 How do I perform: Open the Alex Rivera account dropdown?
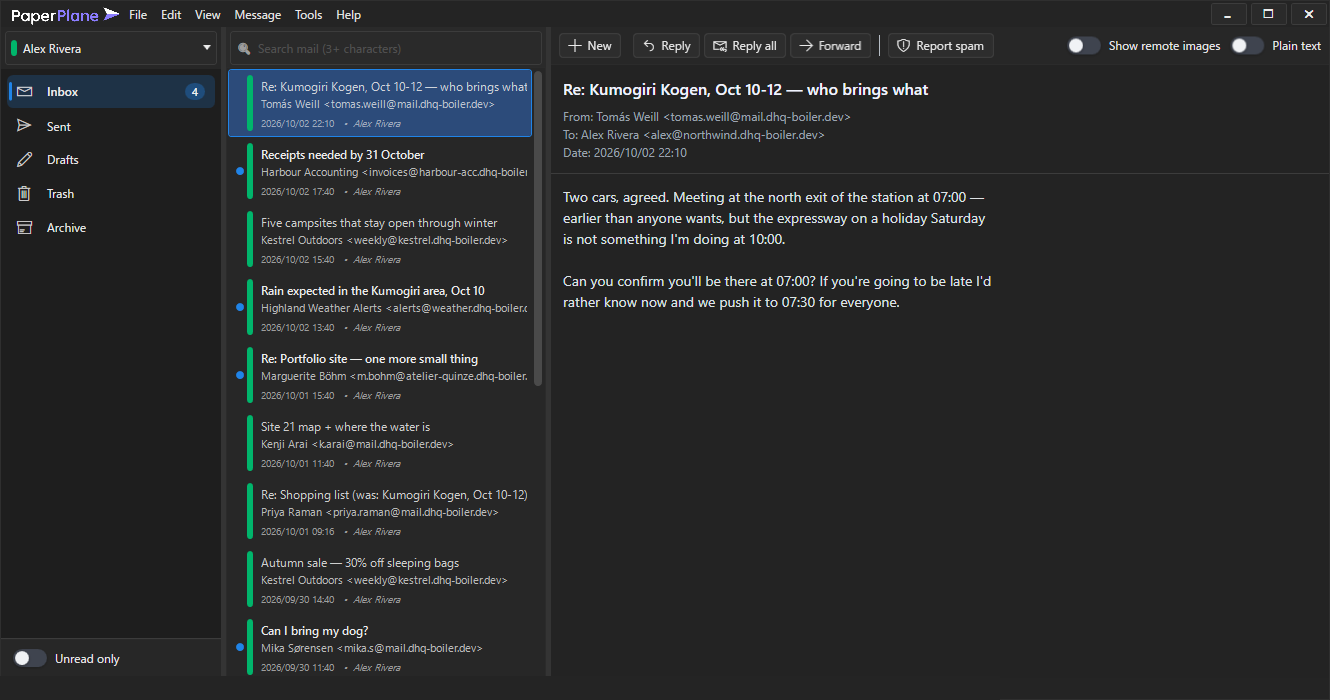pyautogui.click(x=111, y=48)
